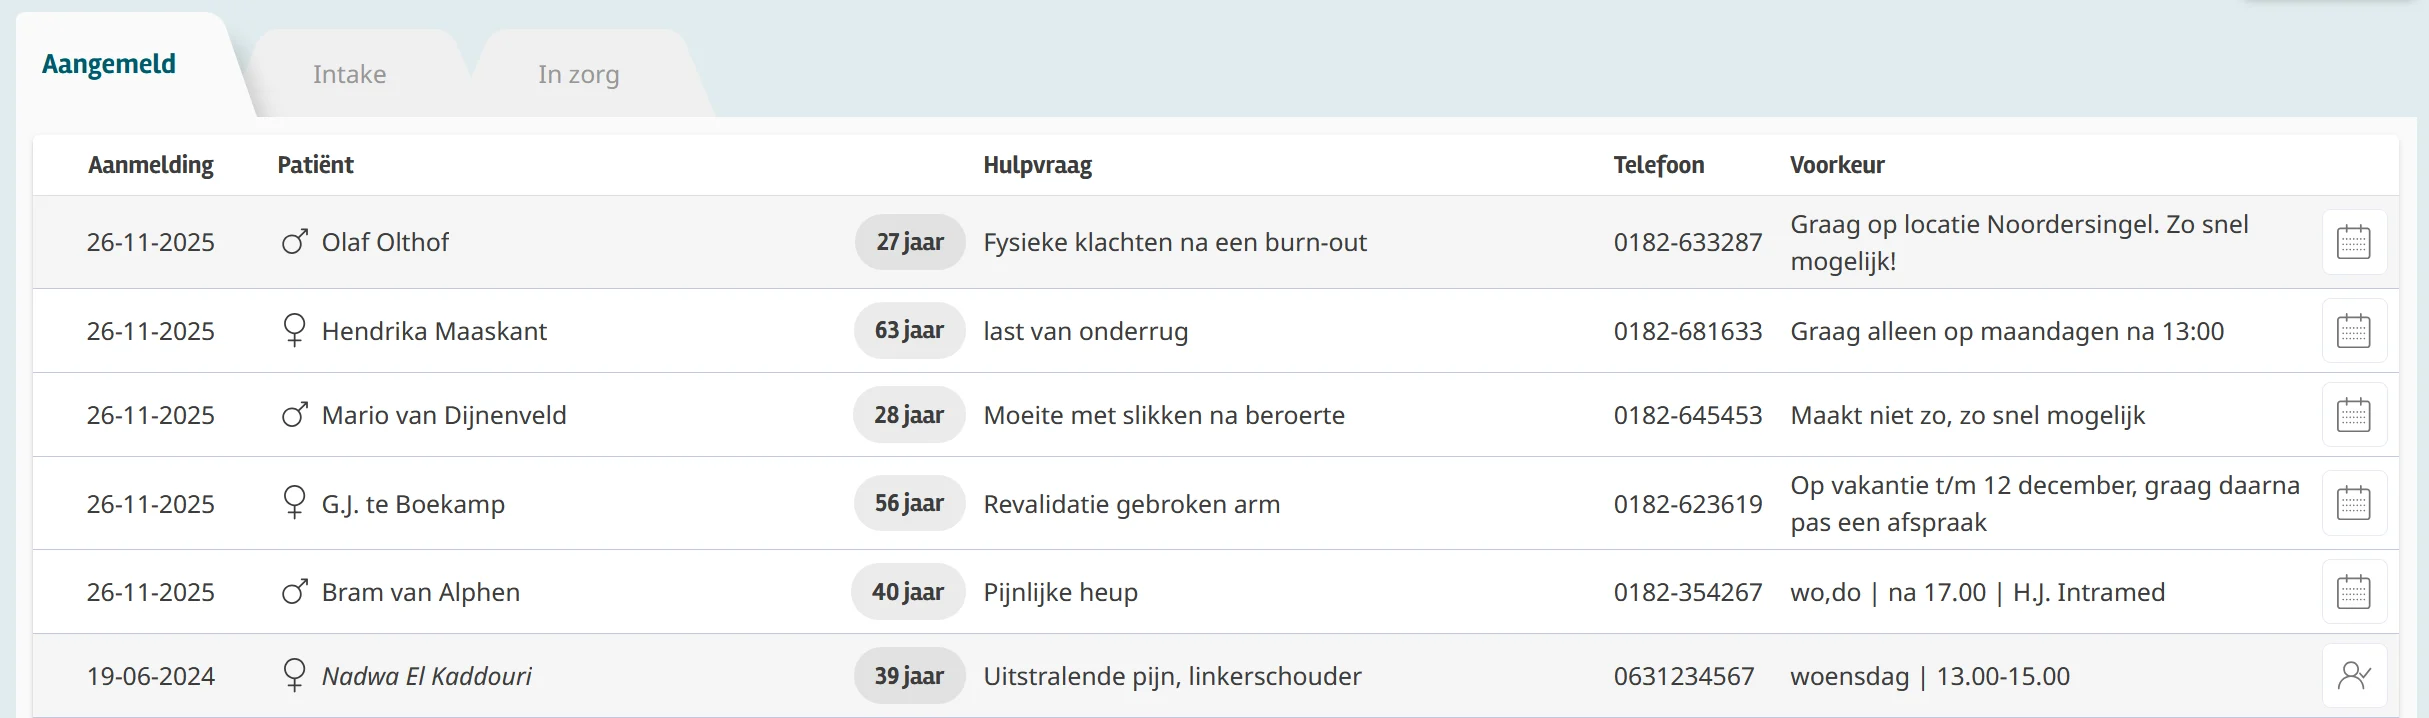Open calendar icon for Olaf Olthof
This screenshot has height=718, width=2429.
[2353, 242]
